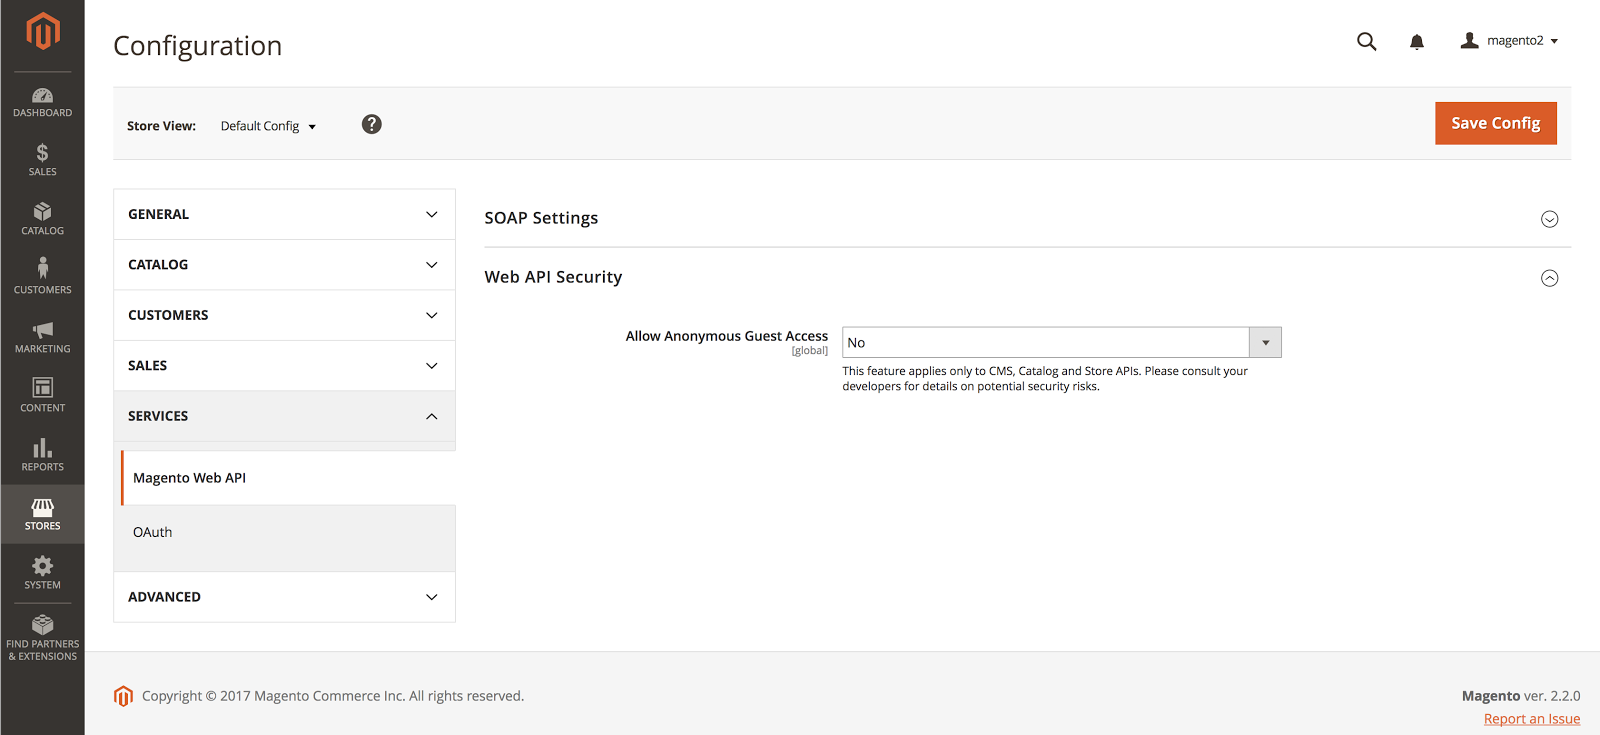Click the Report an Issue link
This screenshot has height=735, width=1600.
(x=1531, y=719)
